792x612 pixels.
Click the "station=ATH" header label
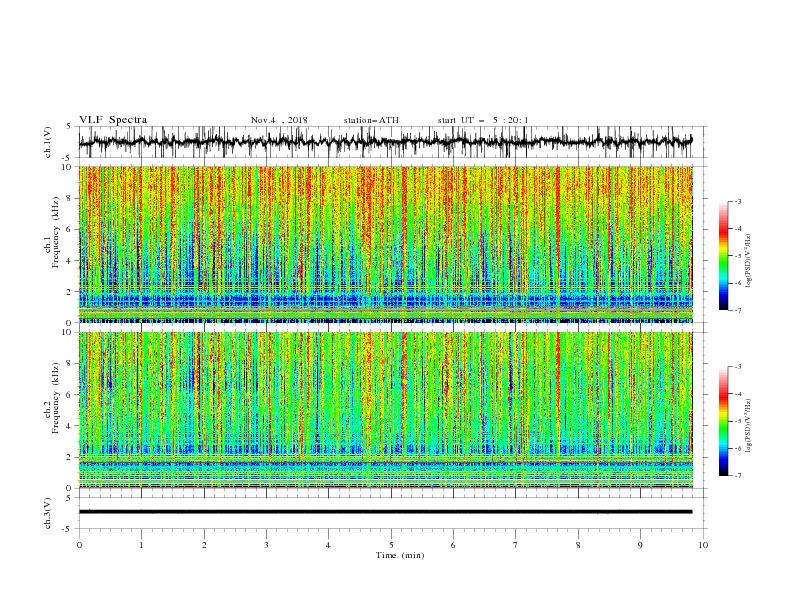(x=371, y=120)
